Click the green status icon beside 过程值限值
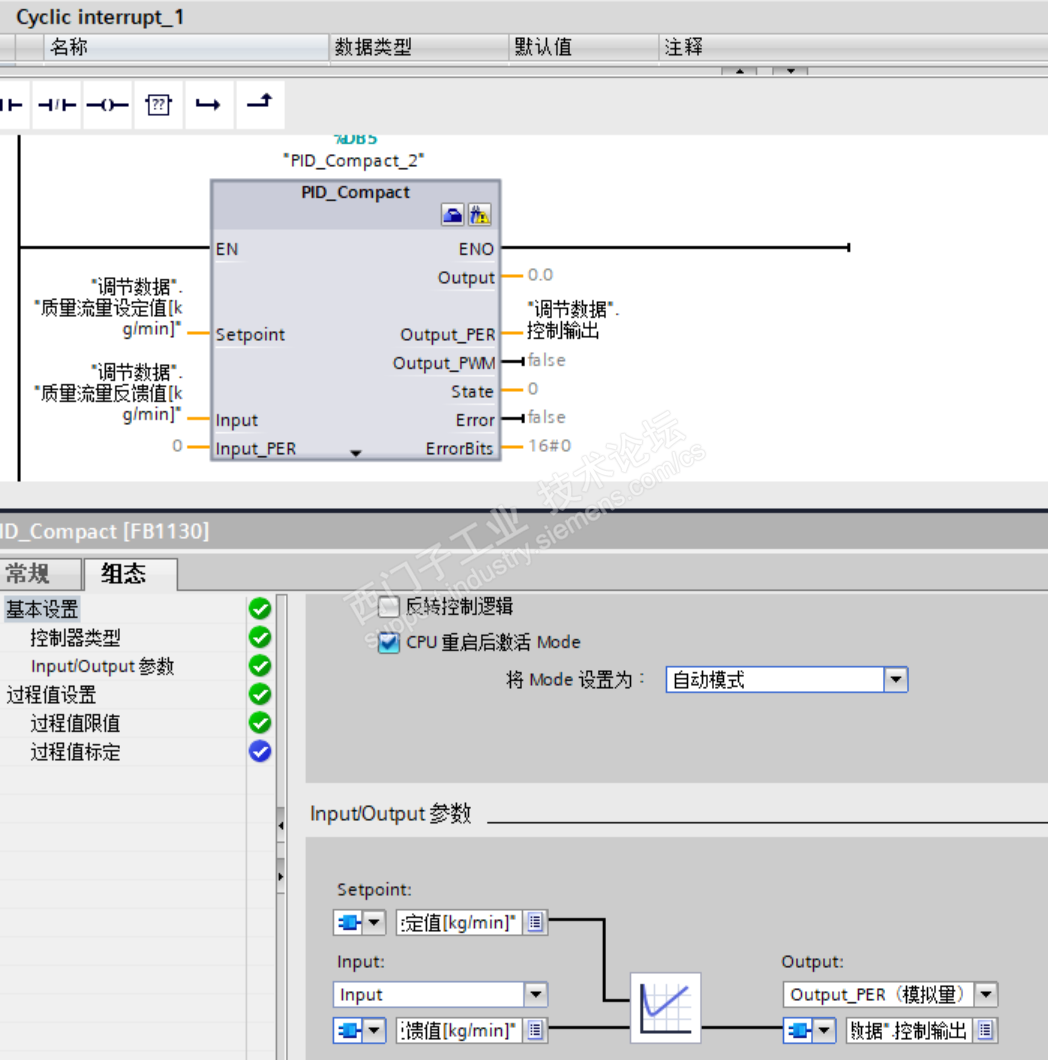The width and height of the screenshot is (1048, 1060). [260, 723]
